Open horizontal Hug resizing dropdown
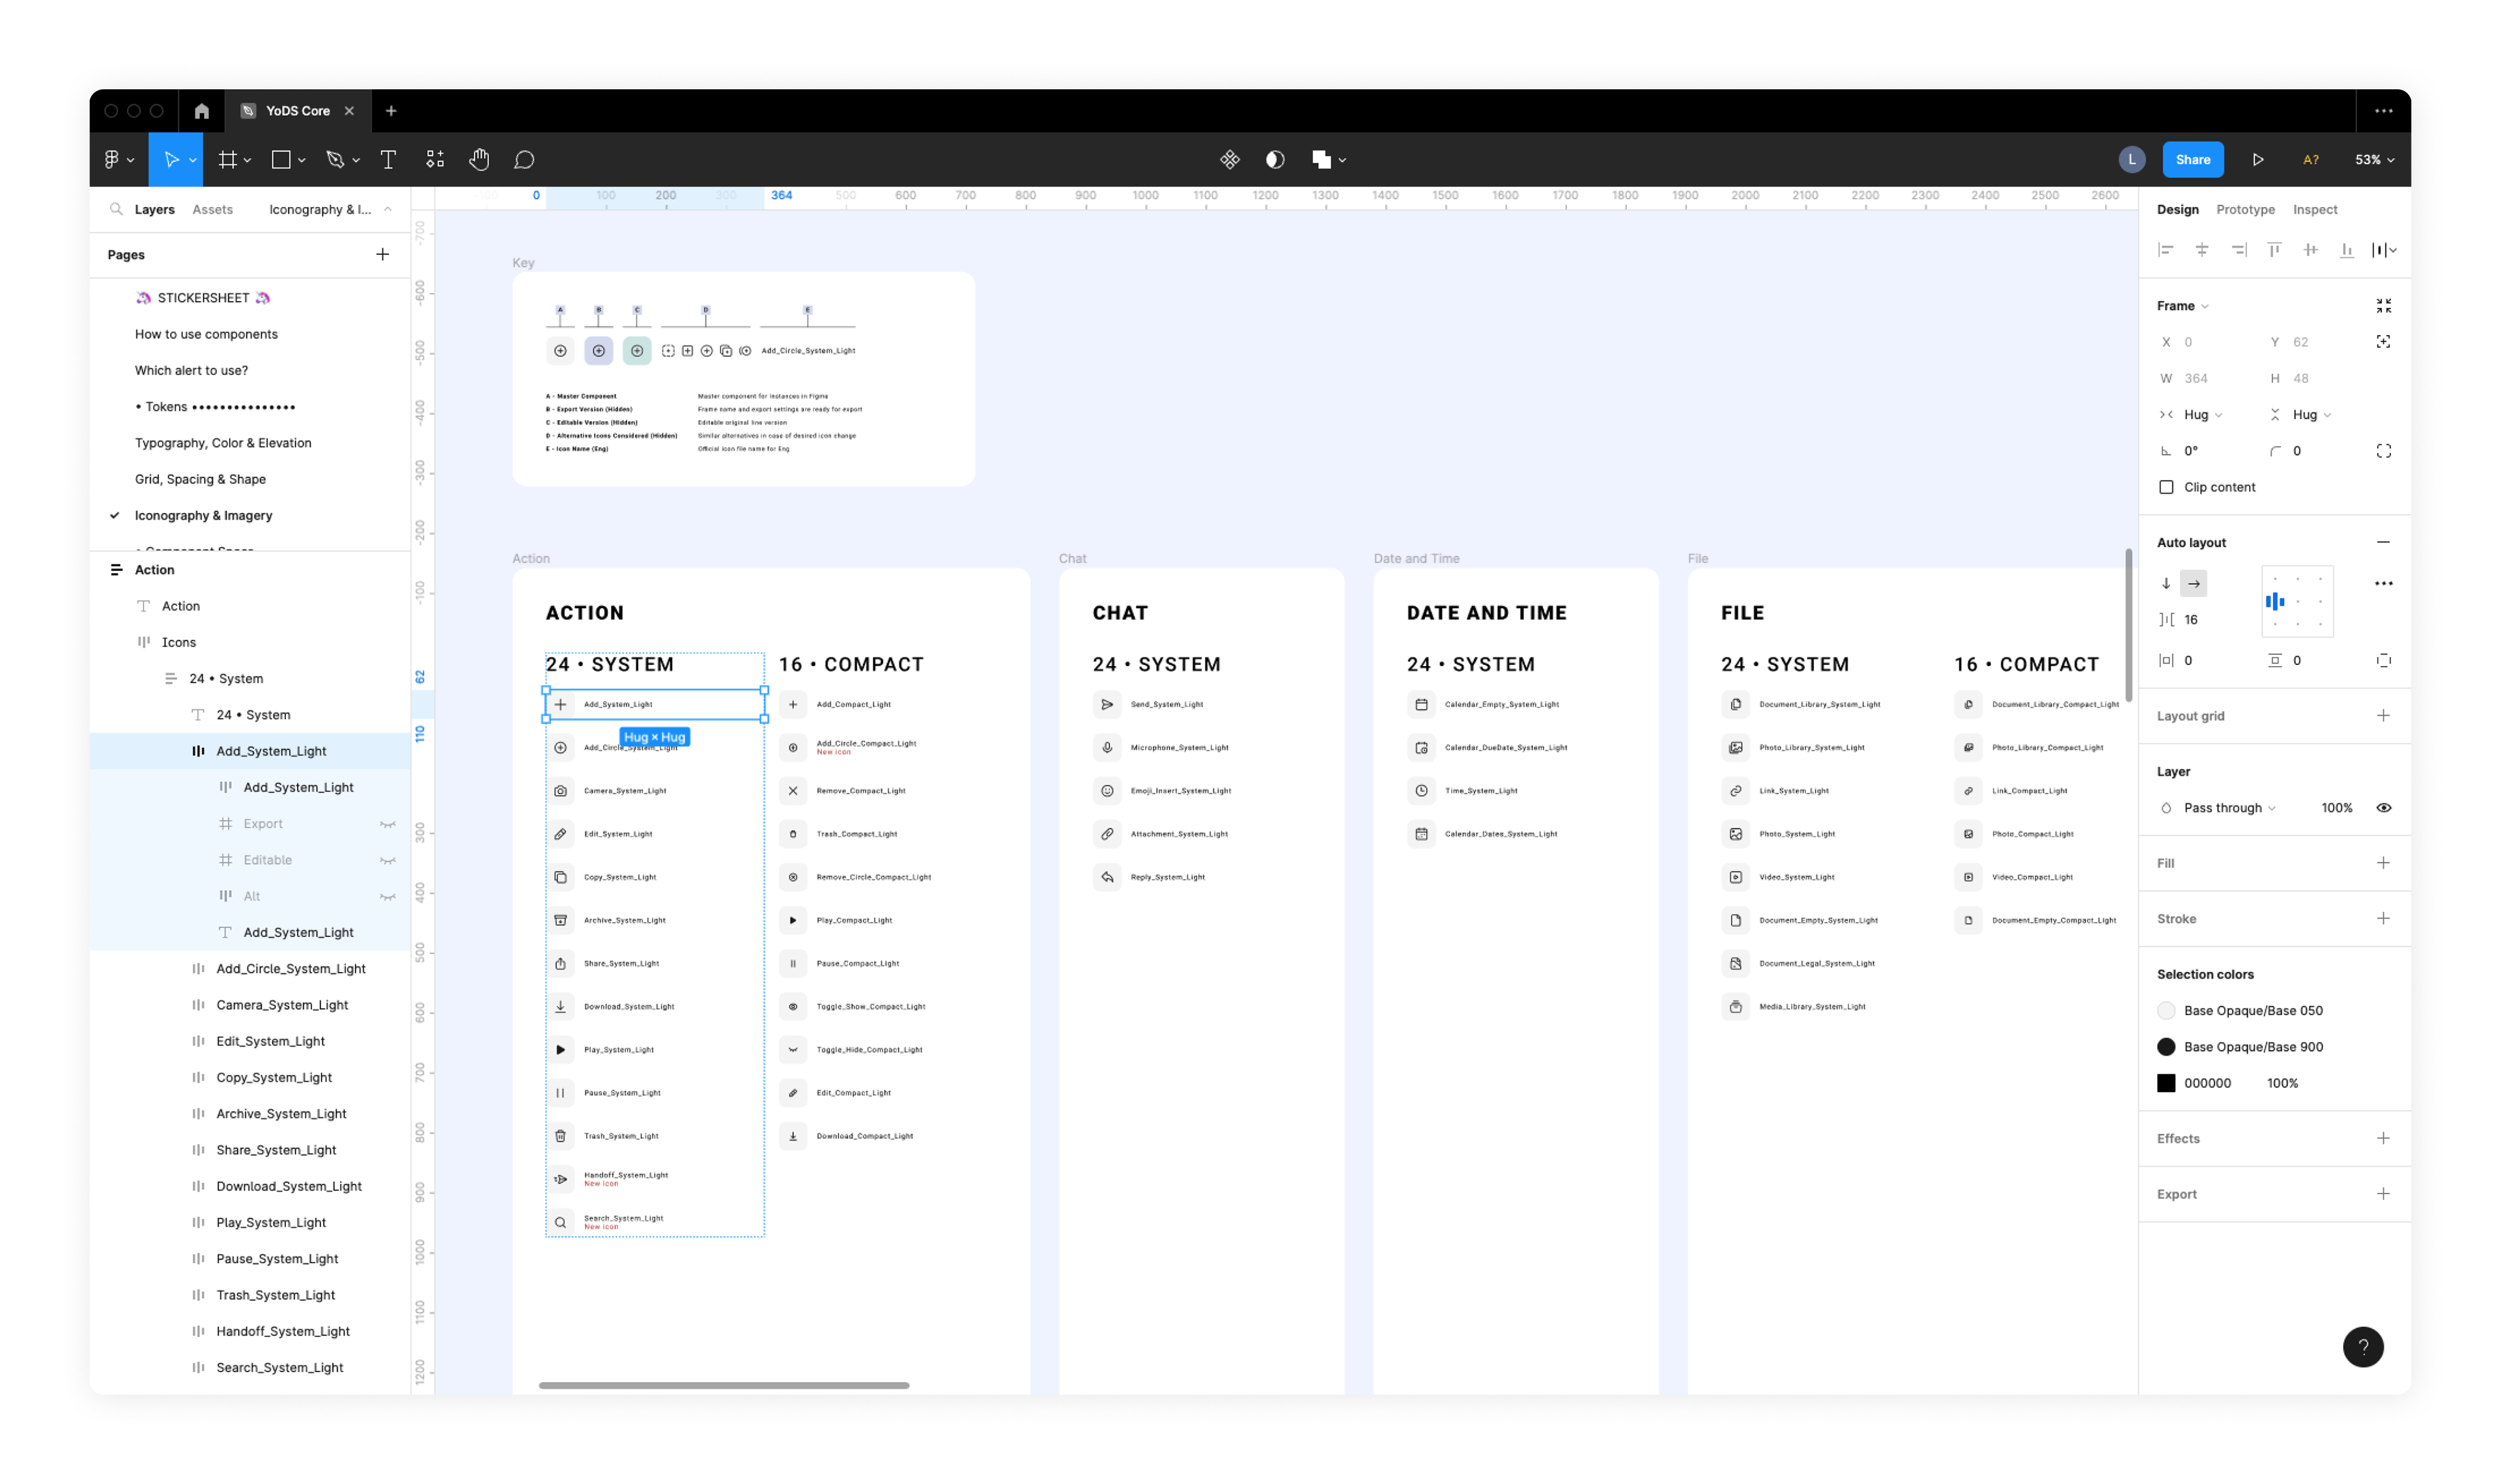The width and height of the screenshot is (2501, 1484). [x=2203, y=414]
